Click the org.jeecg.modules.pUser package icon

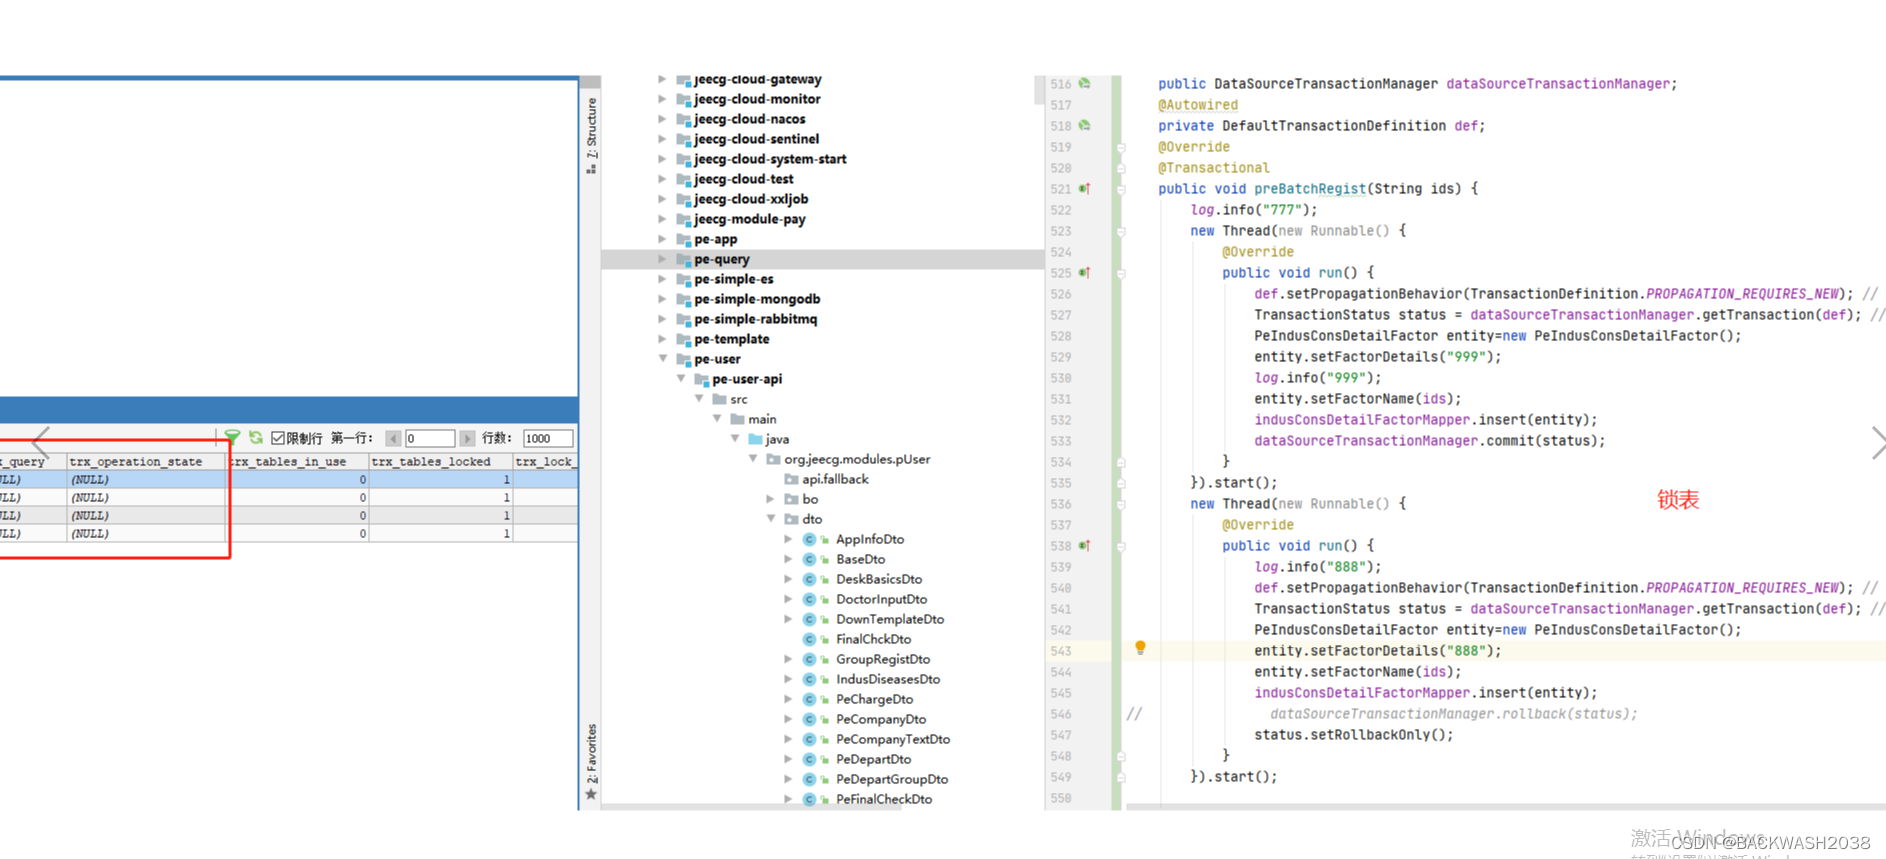coord(773,459)
